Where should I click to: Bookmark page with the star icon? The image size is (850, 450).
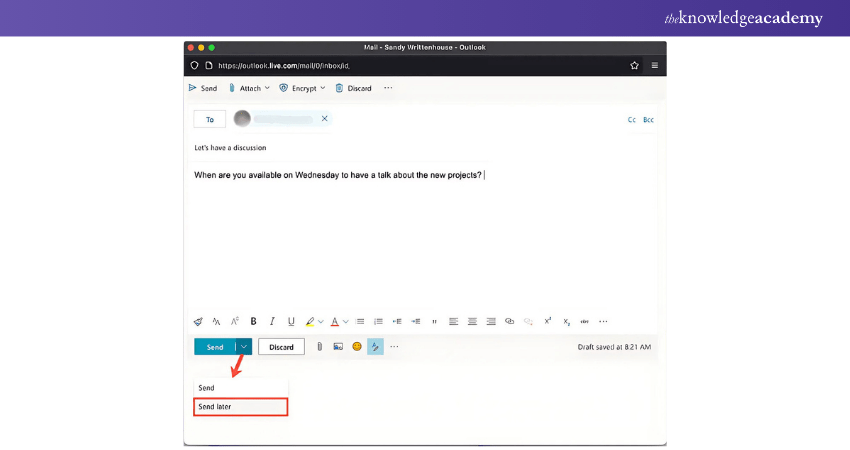(x=634, y=65)
